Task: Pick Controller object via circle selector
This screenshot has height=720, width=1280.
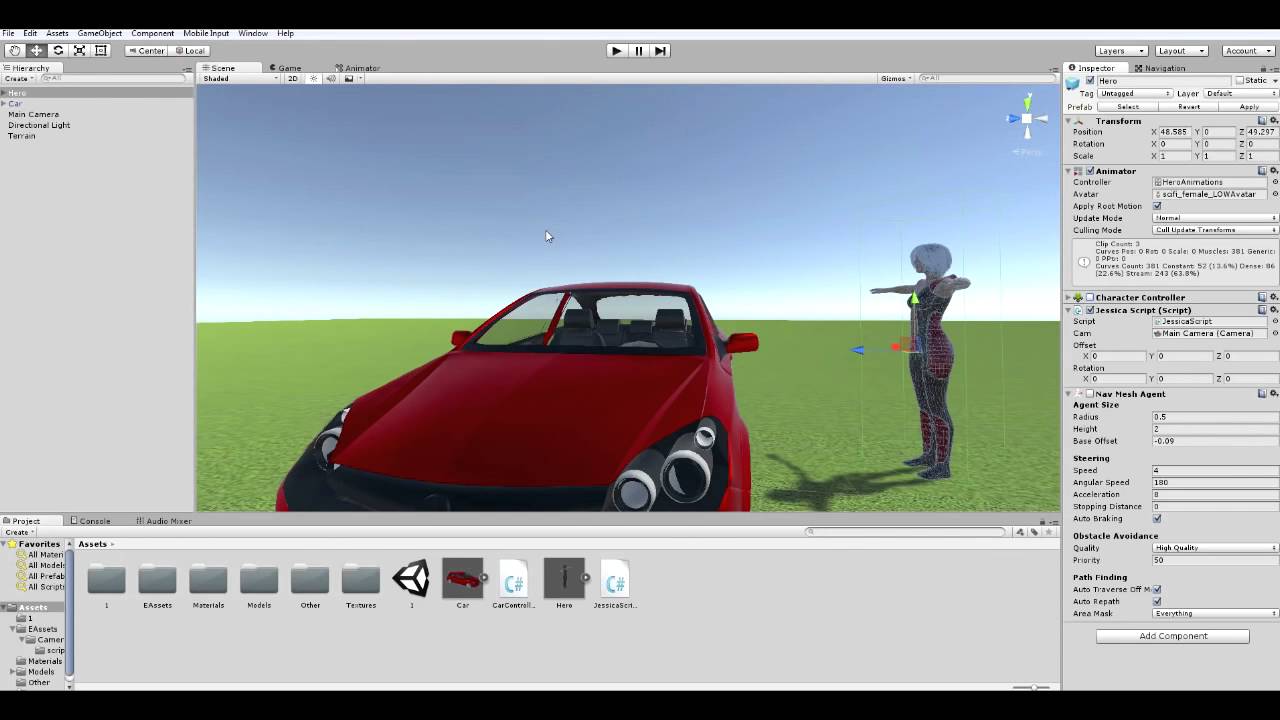Action: pos(1274,182)
